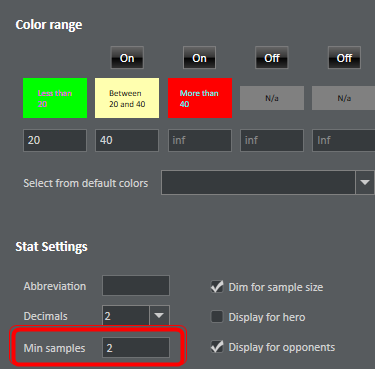Enable the first Off switch above N/a
This screenshot has height=369, width=375.
click(x=272, y=58)
